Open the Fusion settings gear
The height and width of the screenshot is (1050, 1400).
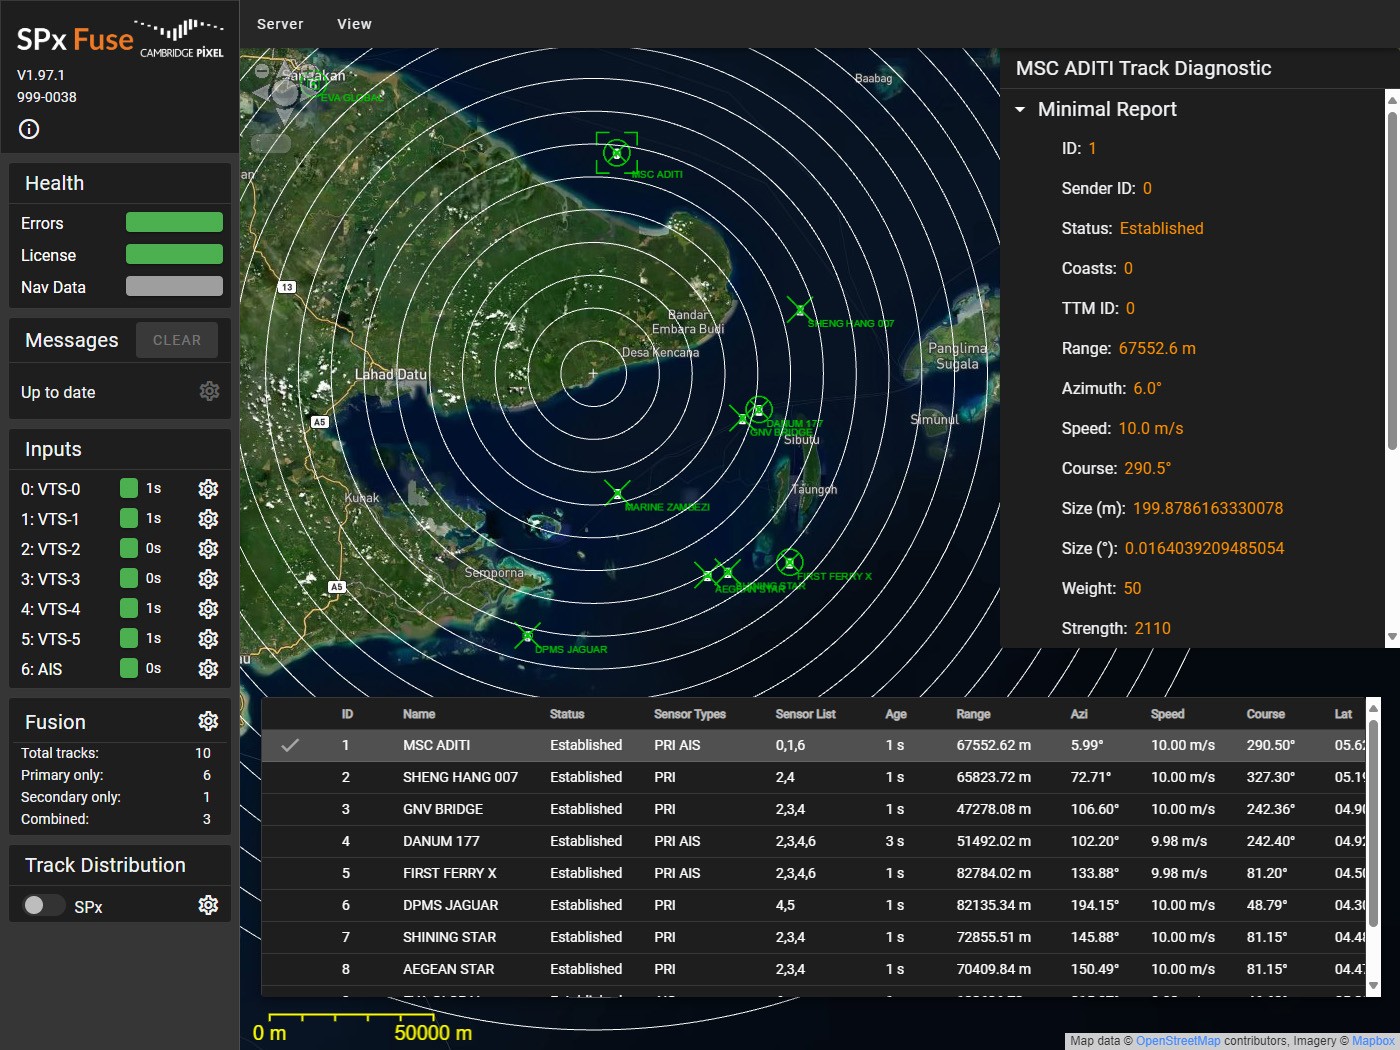tap(208, 720)
